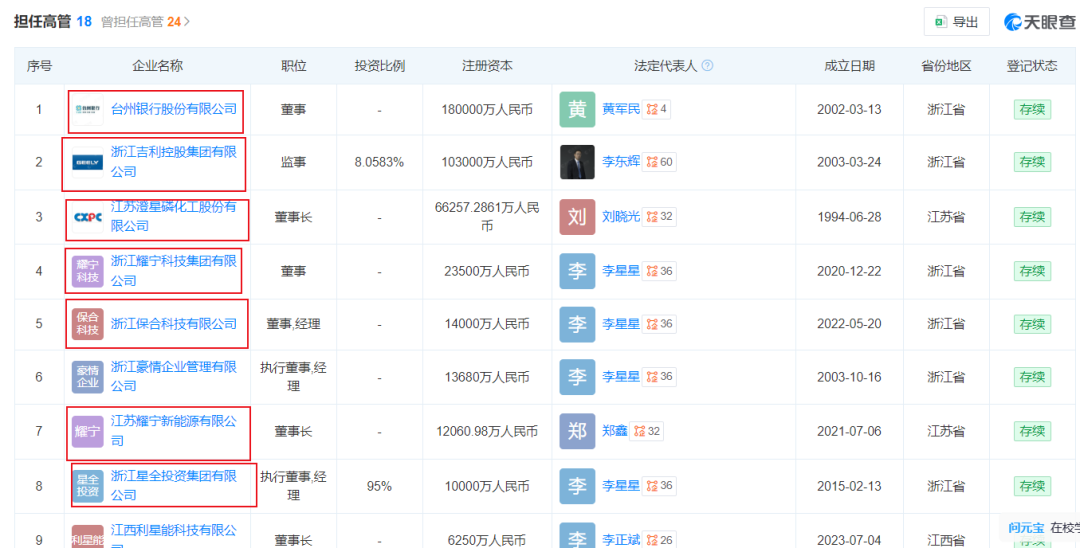Open legal representative 刘晓光 link
Viewport: 1080px width, 548px height.
coord(621,216)
